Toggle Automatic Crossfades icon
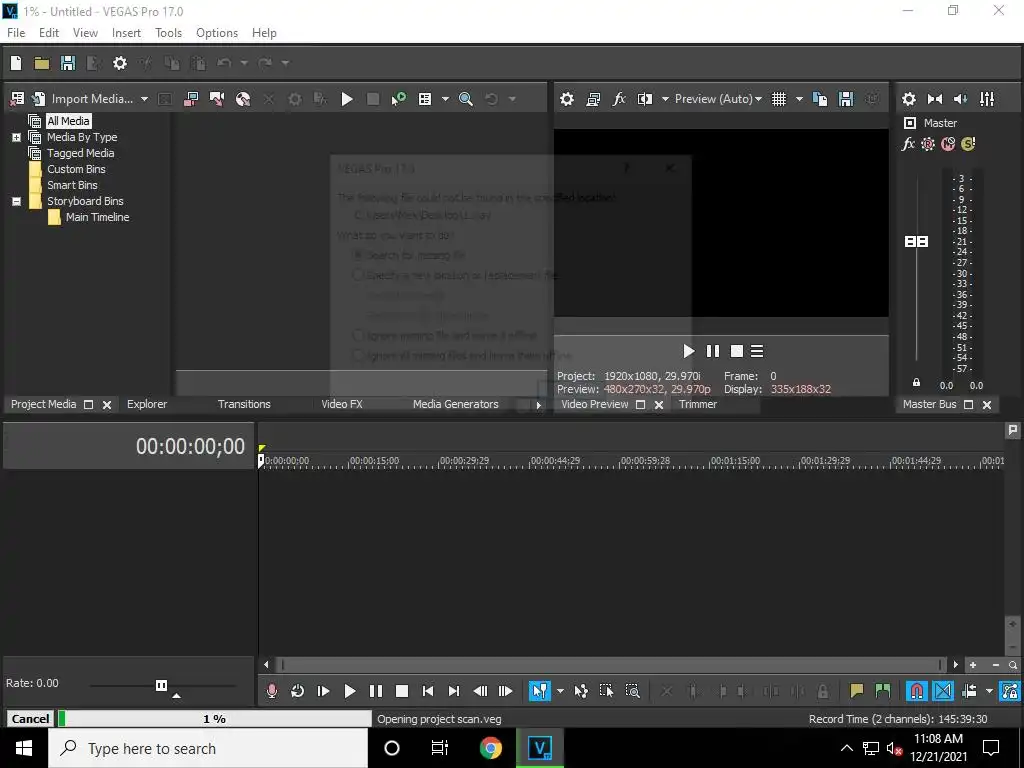This screenshot has height=768, width=1024. (x=942, y=691)
